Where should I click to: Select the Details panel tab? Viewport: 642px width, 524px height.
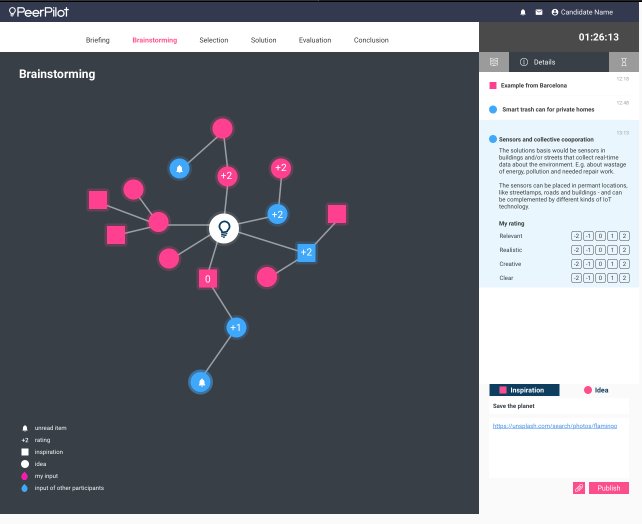559,62
